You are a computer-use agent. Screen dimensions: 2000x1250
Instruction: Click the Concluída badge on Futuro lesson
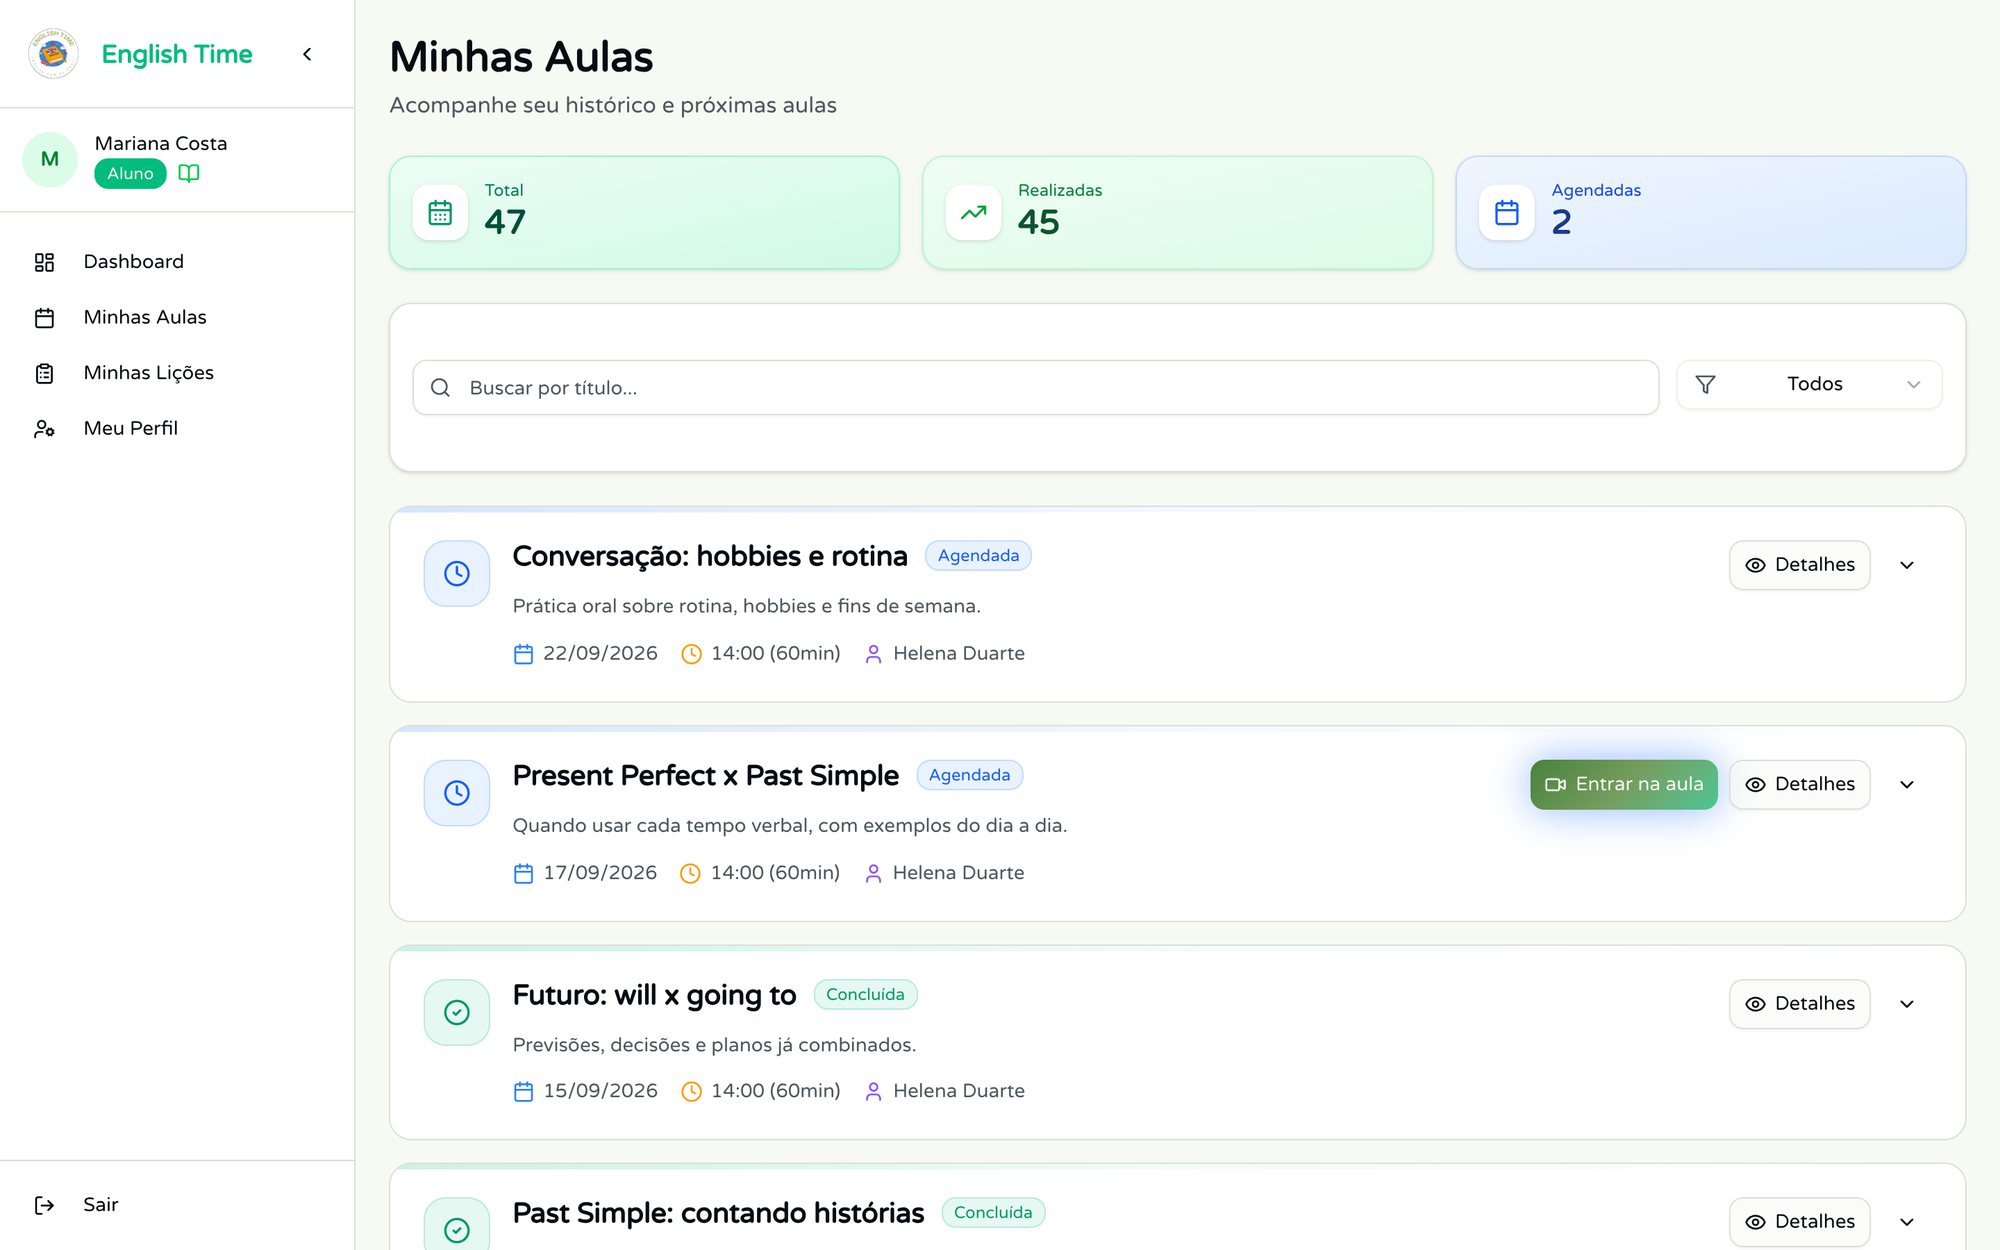[x=865, y=995]
